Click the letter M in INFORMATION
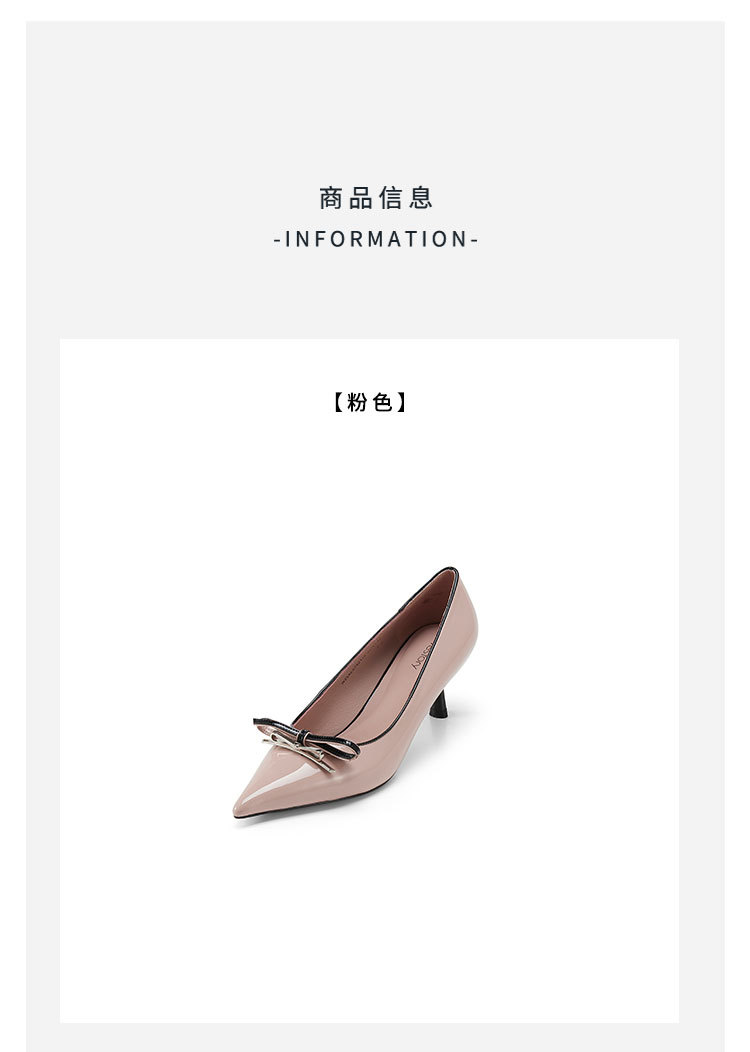 point(374,239)
